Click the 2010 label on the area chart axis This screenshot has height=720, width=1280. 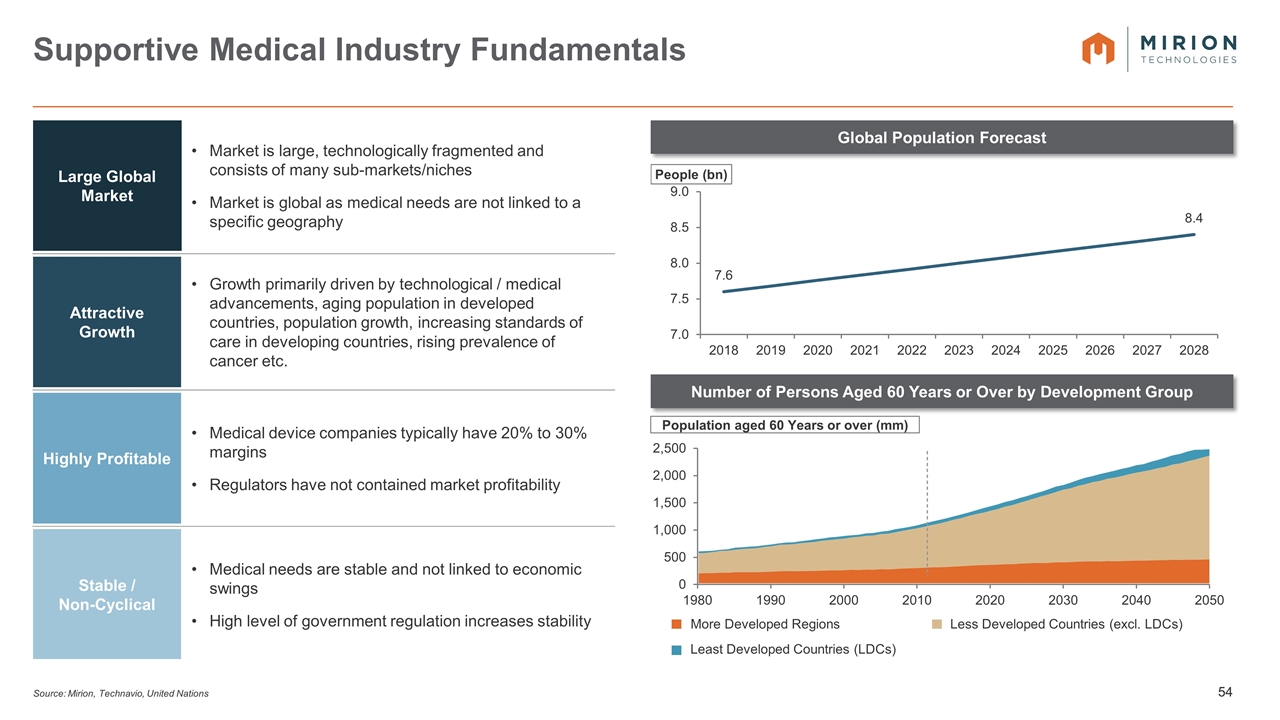[x=917, y=601]
